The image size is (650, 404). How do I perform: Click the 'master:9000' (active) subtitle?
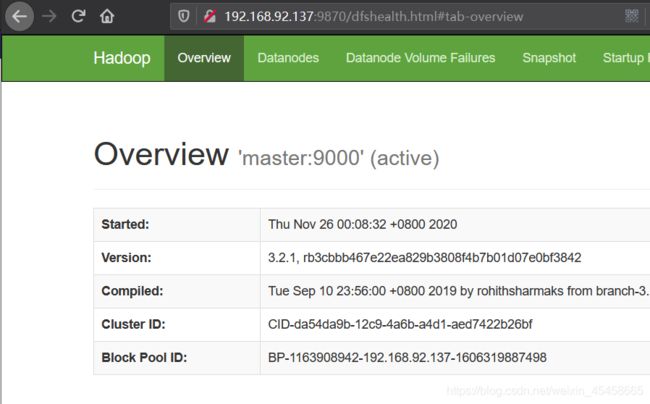(x=338, y=158)
